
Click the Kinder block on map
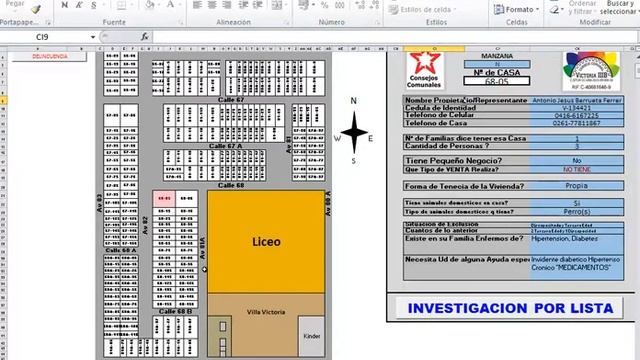click(x=312, y=336)
